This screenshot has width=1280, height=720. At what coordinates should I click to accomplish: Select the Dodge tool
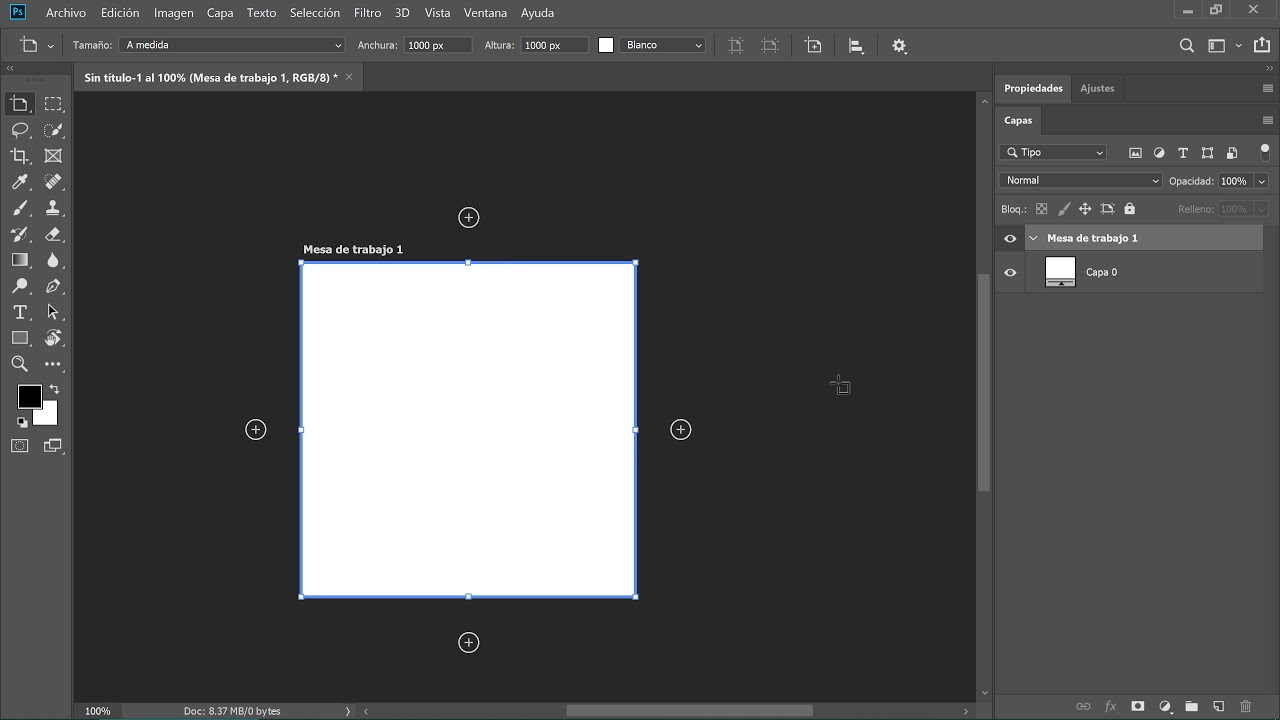click(x=20, y=286)
